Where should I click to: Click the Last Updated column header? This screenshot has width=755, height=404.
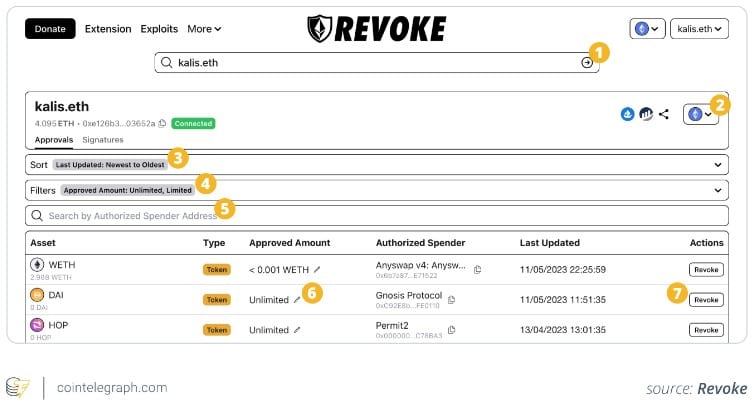point(549,243)
